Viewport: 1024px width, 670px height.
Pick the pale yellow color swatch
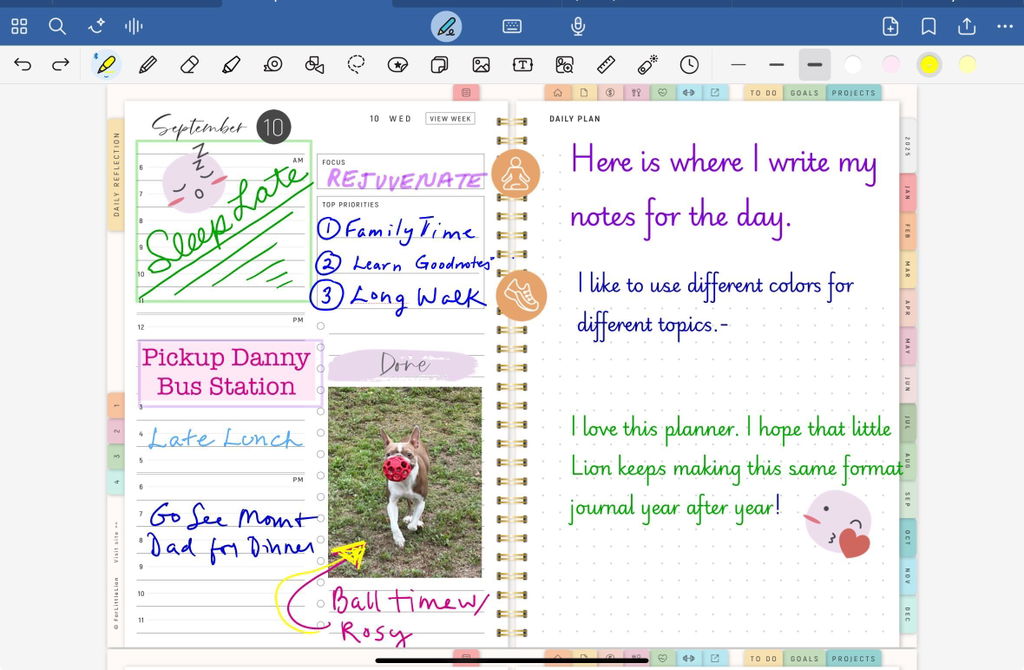967,65
